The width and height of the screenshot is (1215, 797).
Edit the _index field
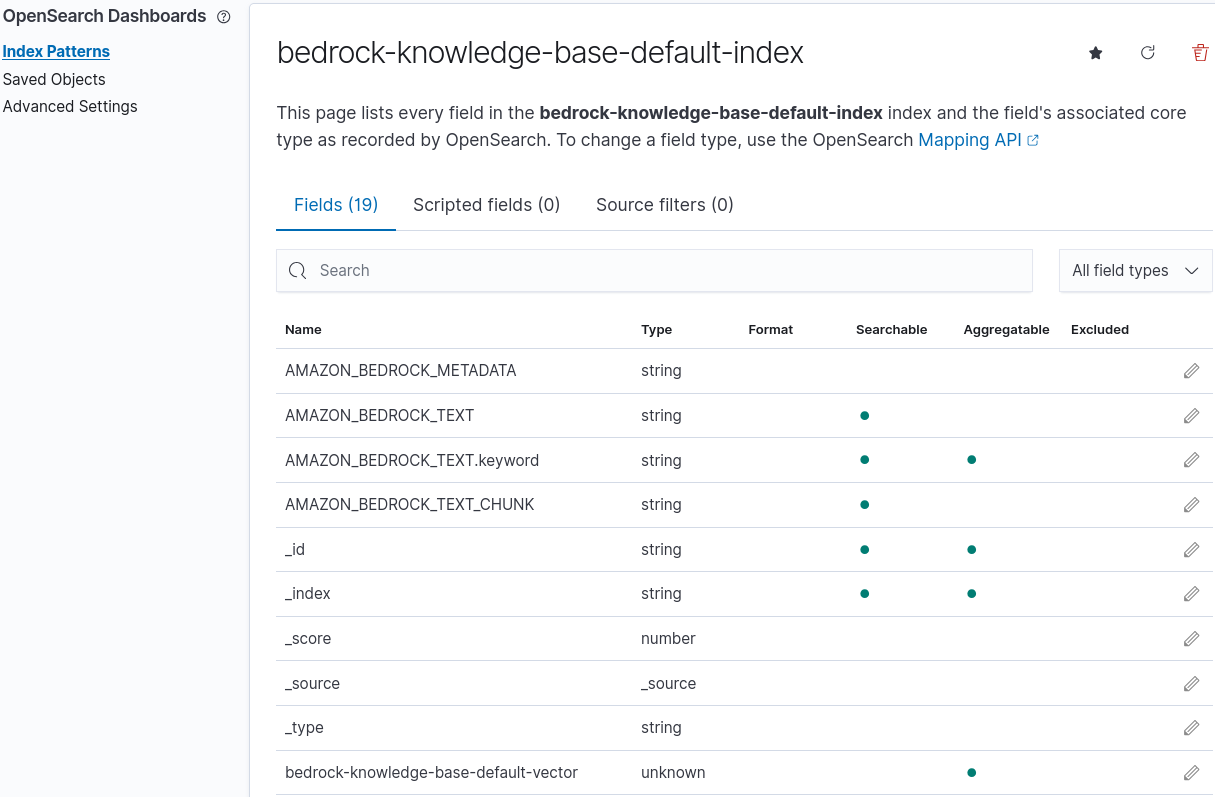(x=1191, y=594)
